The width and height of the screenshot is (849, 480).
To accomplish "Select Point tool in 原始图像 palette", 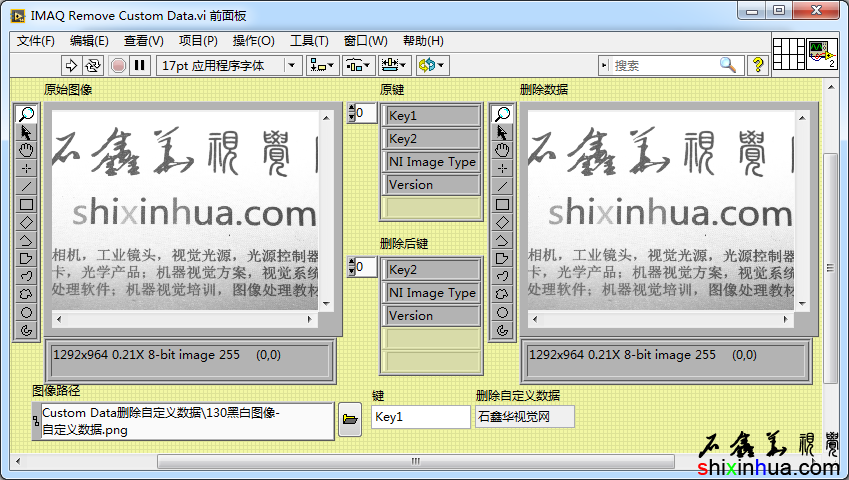I will point(26,168).
